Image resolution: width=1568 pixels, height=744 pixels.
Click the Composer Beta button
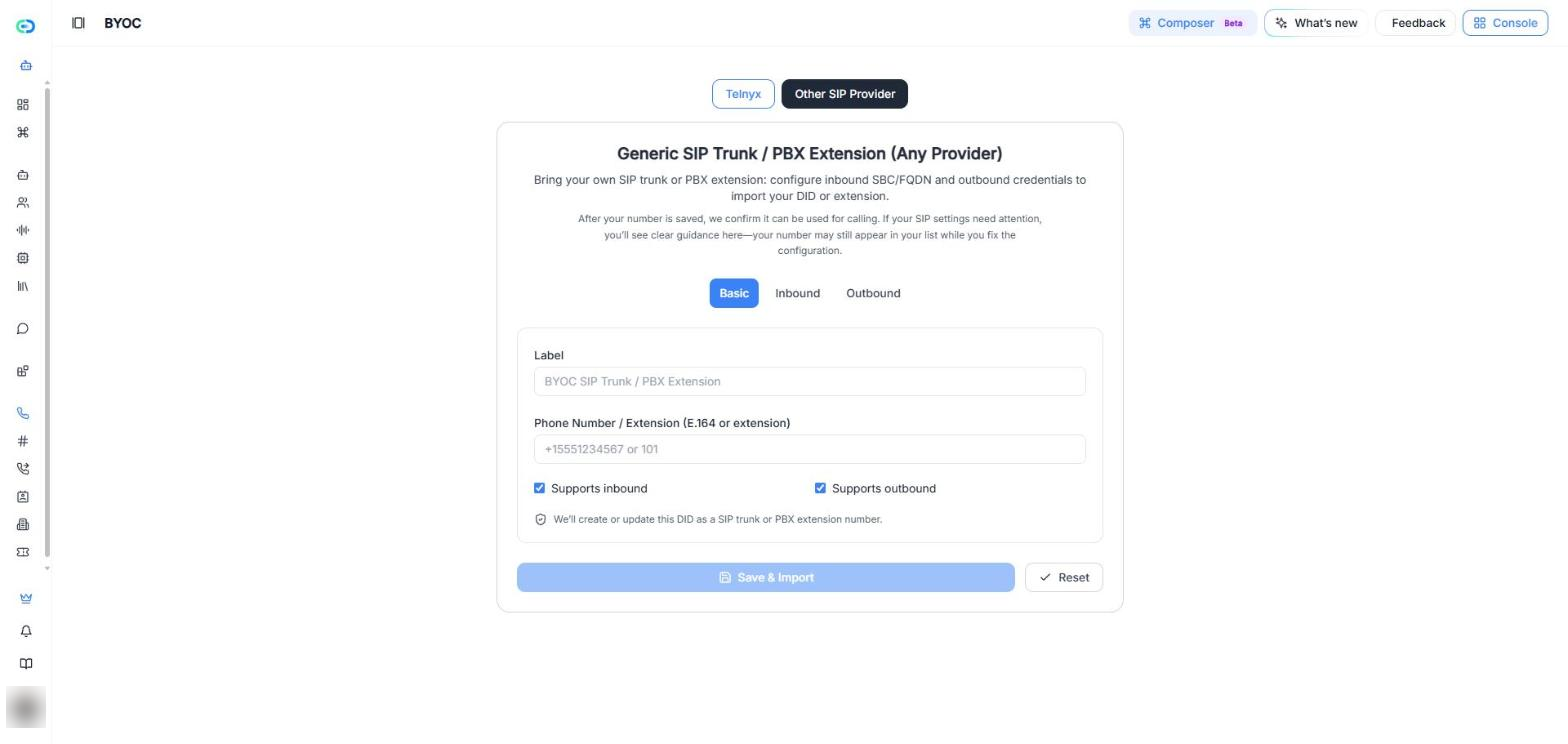coord(1192,23)
